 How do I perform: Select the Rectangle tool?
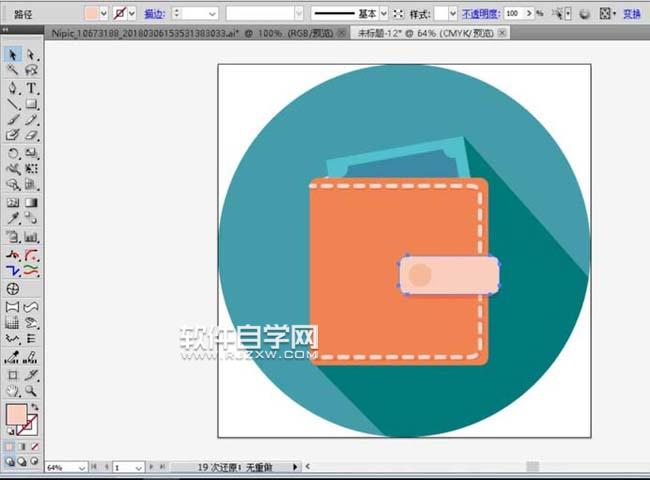point(31,104)
